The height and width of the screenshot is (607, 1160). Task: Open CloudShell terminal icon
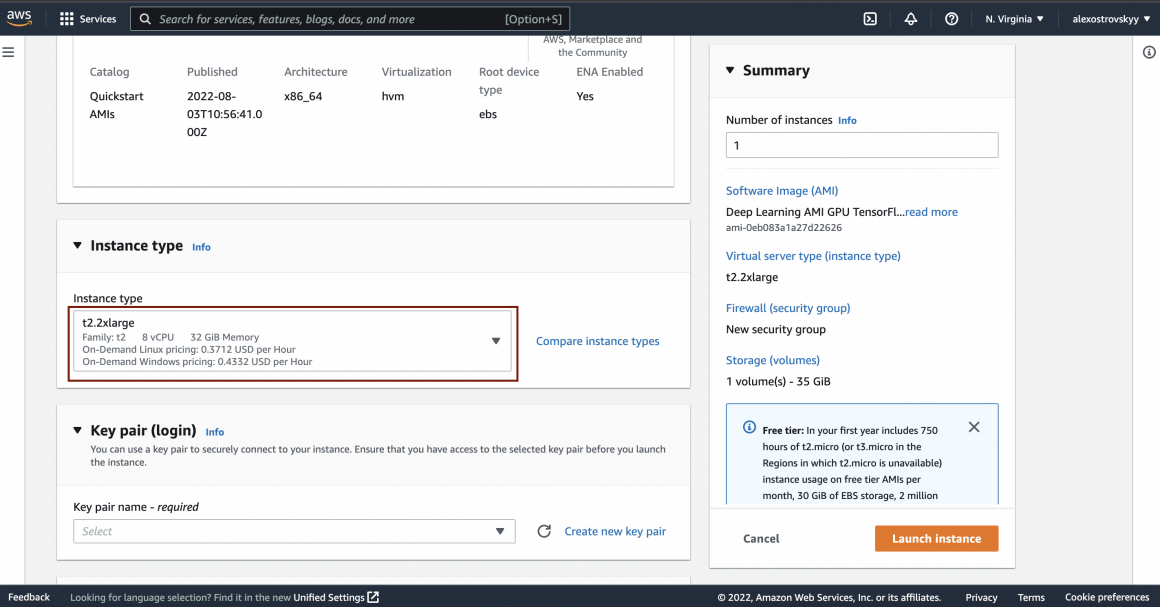pyautogui.click(x=870, y=19)
